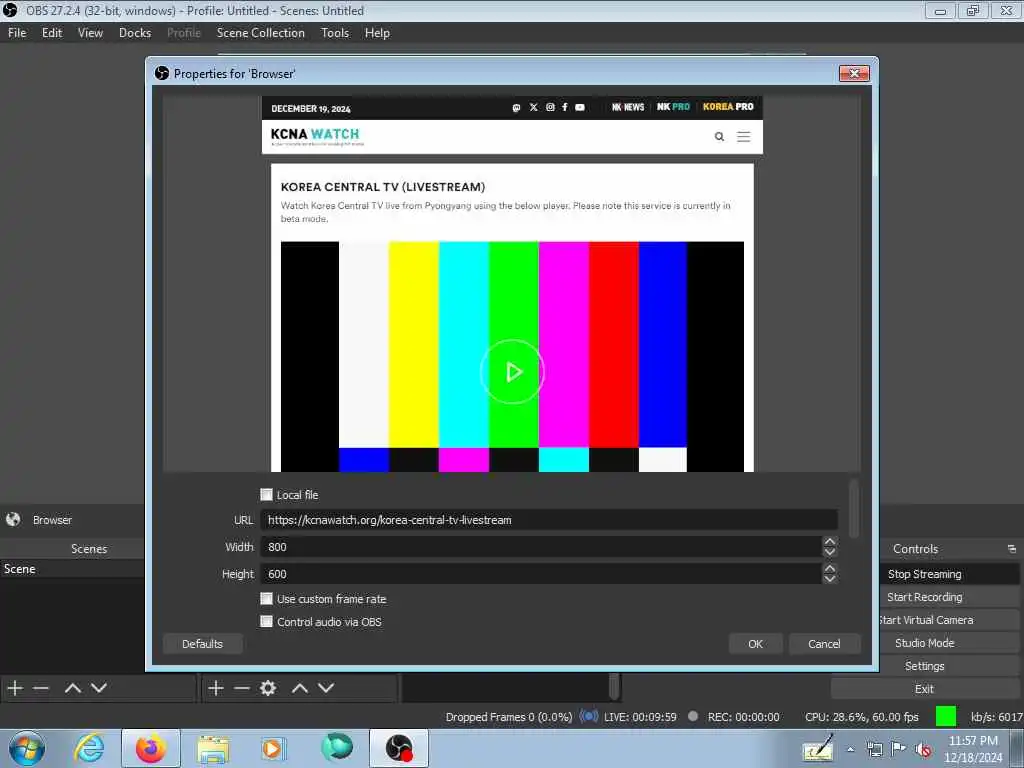Click the X (Twitter) icon in the page header
The height and width of the screenshot is (768, 1024).
[534, 107]
